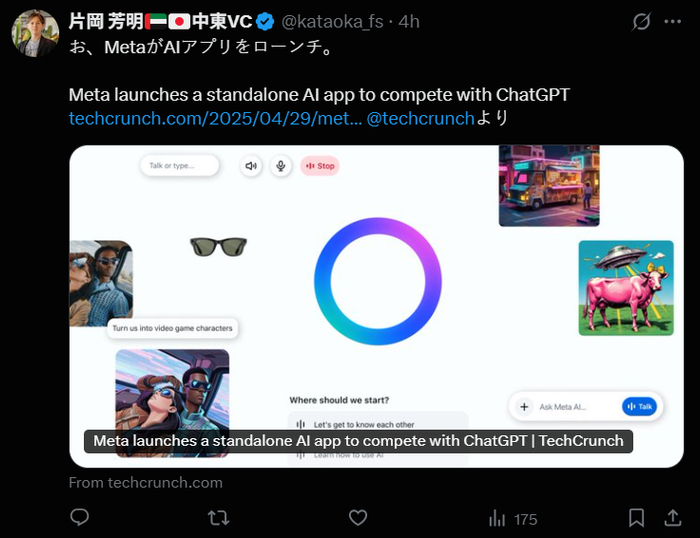Open the author's profile avatar

[x=35, y=33]
